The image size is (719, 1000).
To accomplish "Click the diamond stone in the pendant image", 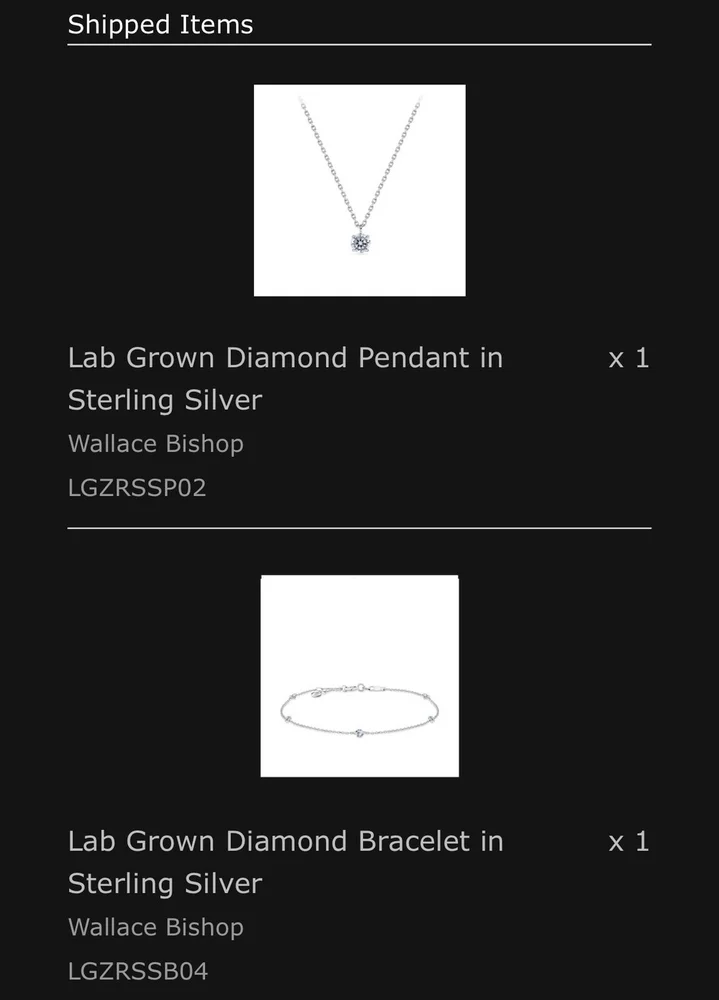I will pos(359,241).
